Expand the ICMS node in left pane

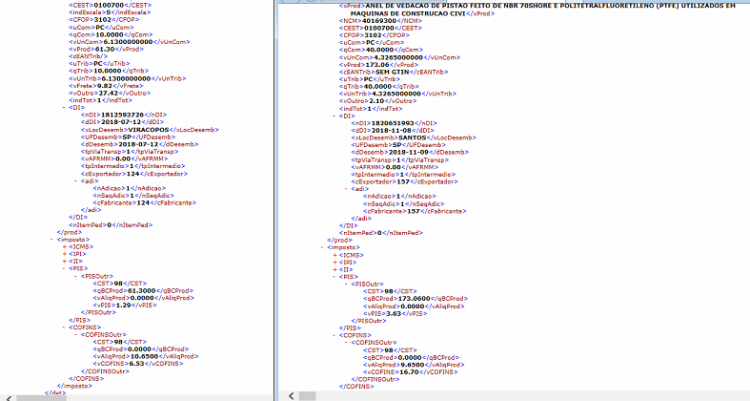click(64, 247)
